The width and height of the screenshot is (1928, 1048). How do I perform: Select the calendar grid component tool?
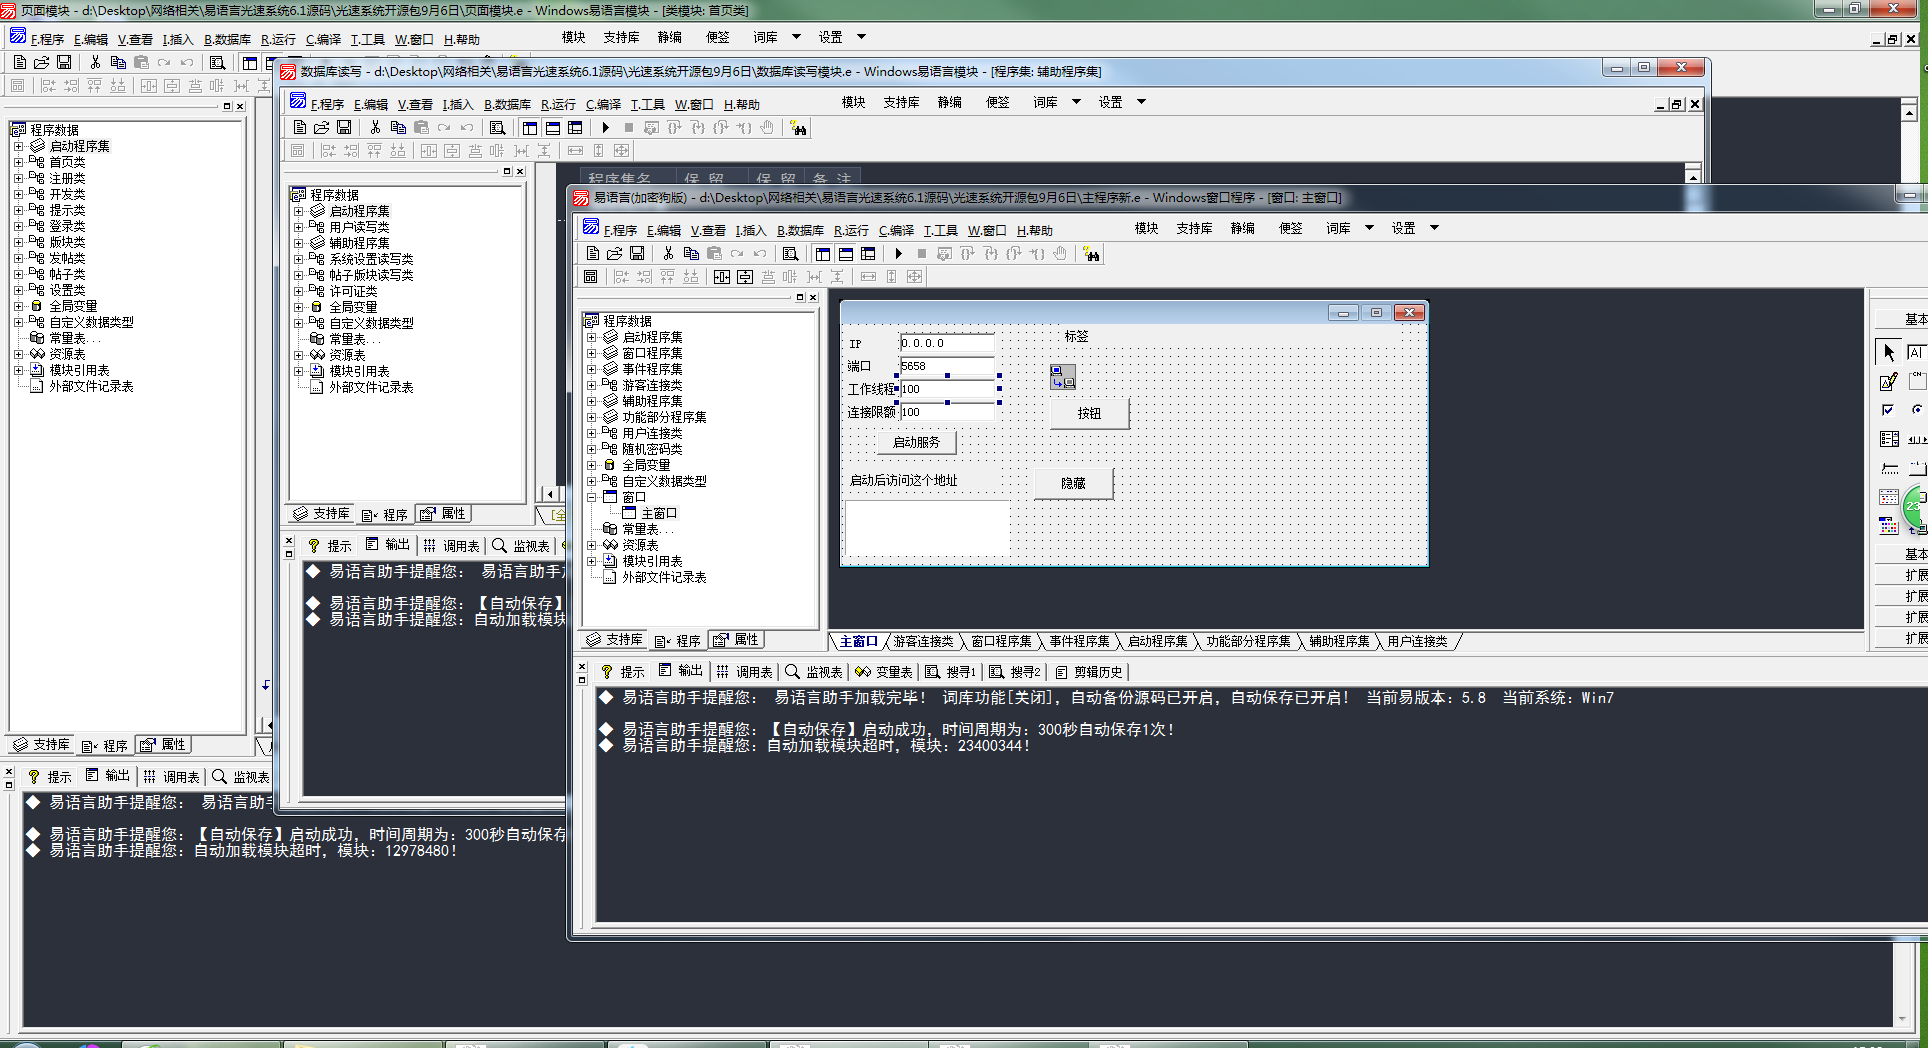[1888, 497]
